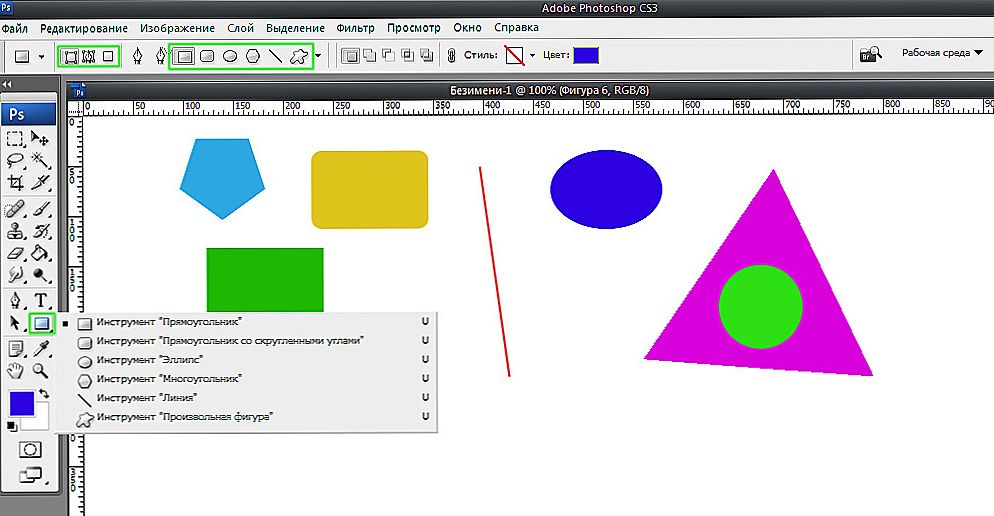Select the Zoom magnifier tool
This screenshot has height=516, width=994.
[41, 370]
